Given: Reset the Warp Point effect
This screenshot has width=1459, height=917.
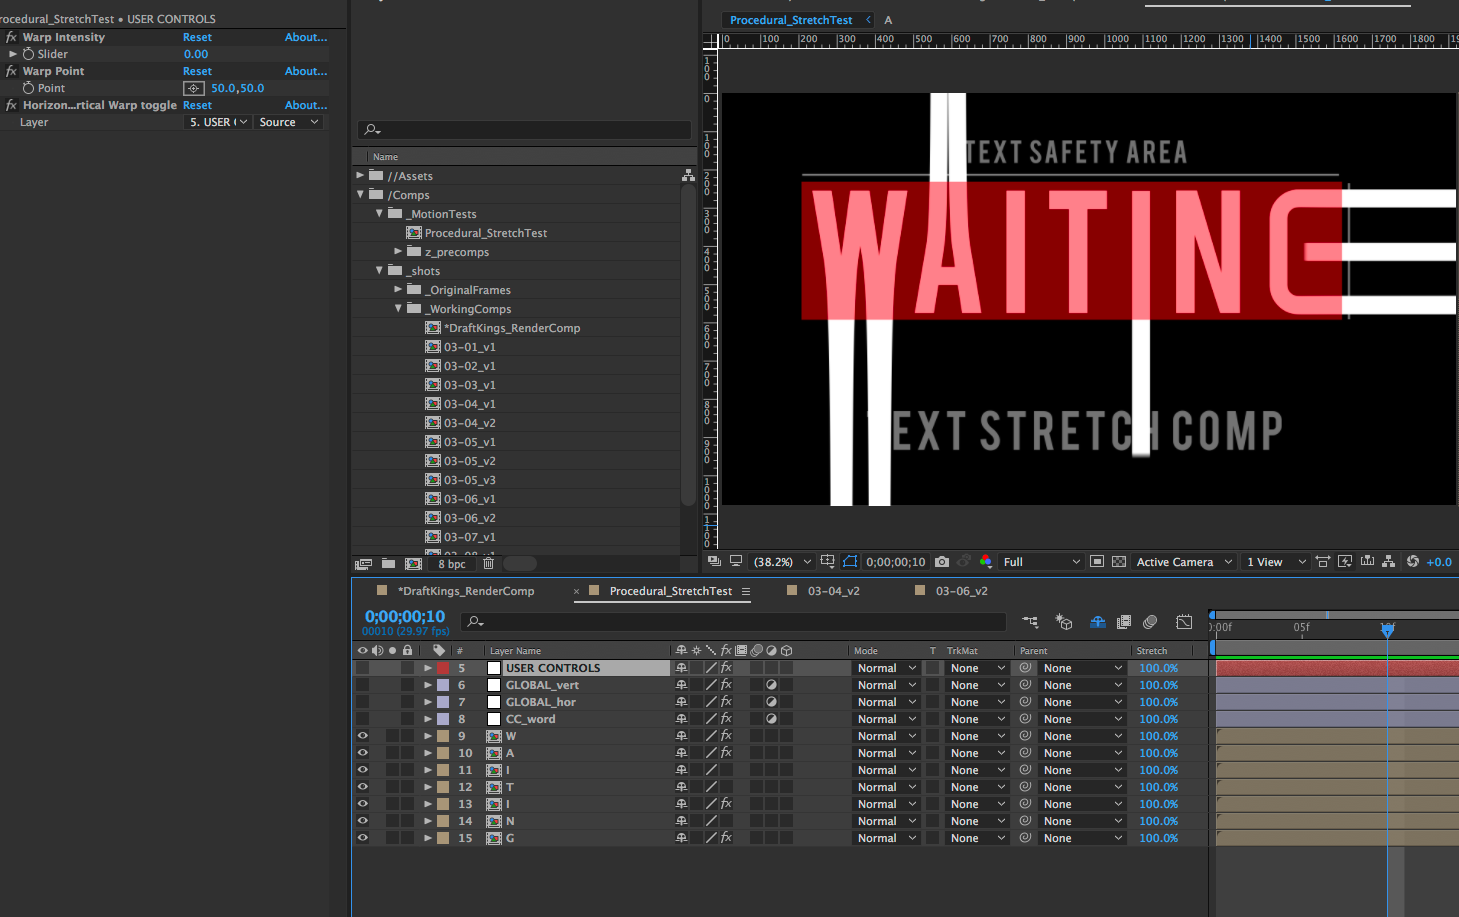Looking at the screenshot, I should pyautogui.click(x=197, y=71).
